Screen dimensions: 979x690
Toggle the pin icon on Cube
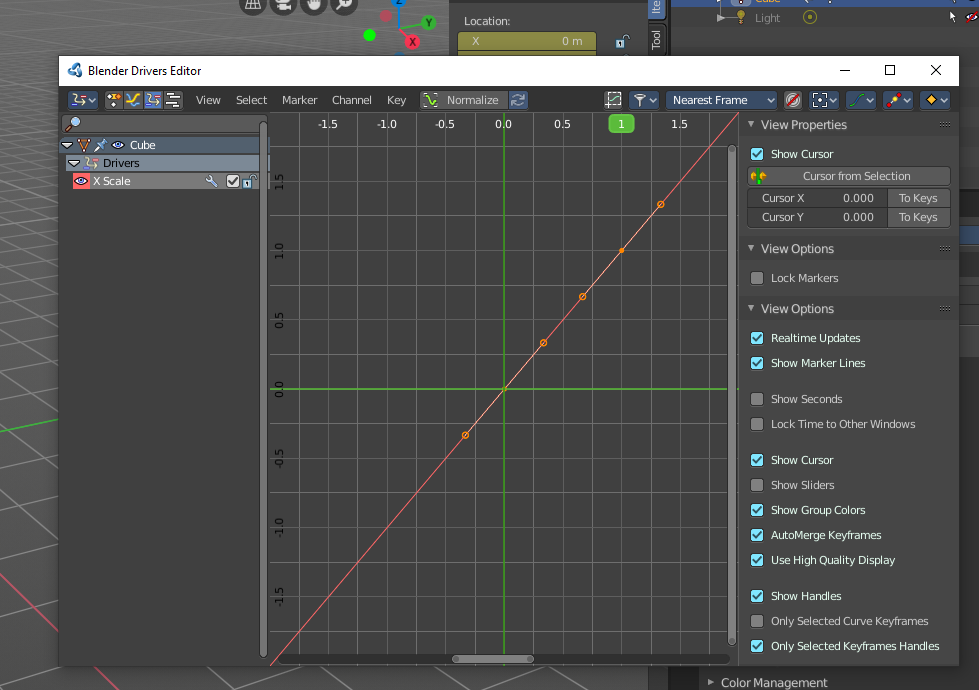101,145
